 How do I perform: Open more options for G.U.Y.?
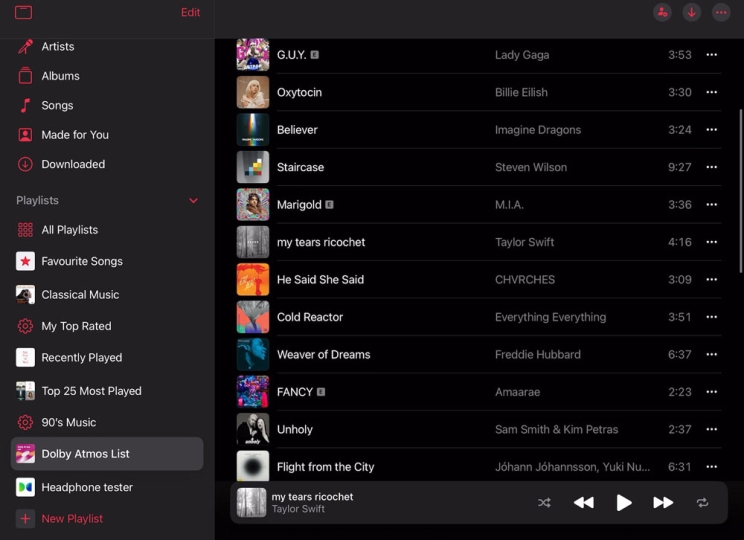pyautogui.click(x=711, y=55)
